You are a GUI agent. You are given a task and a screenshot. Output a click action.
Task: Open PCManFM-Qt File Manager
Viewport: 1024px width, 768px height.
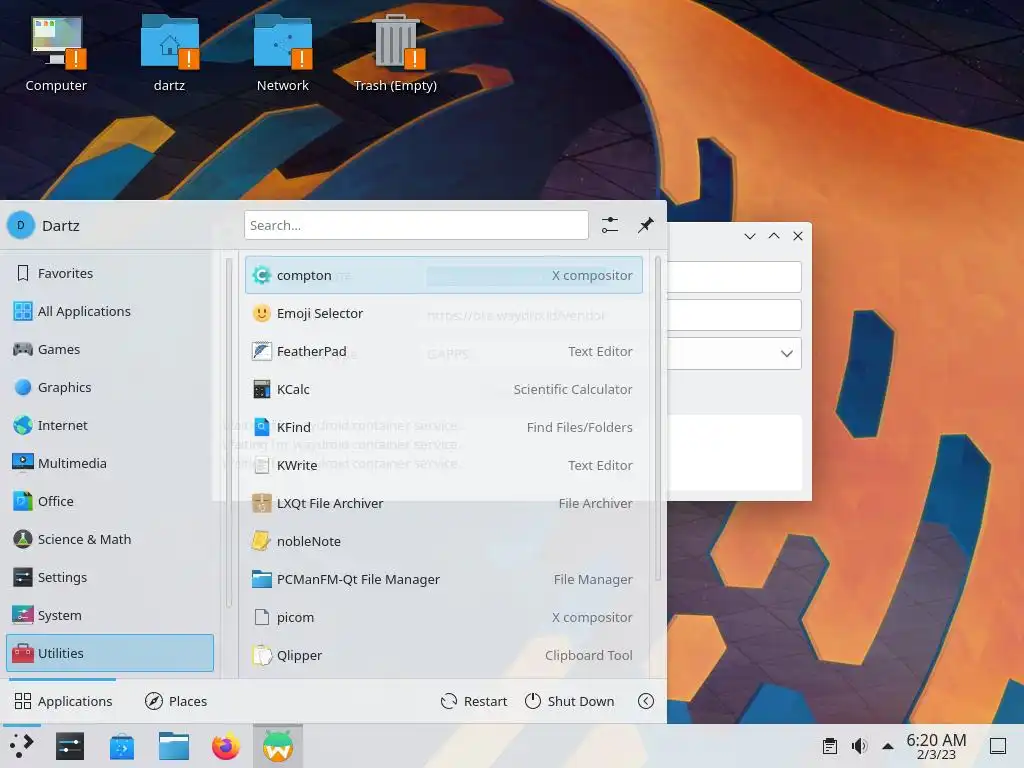[x=443, y=579]
